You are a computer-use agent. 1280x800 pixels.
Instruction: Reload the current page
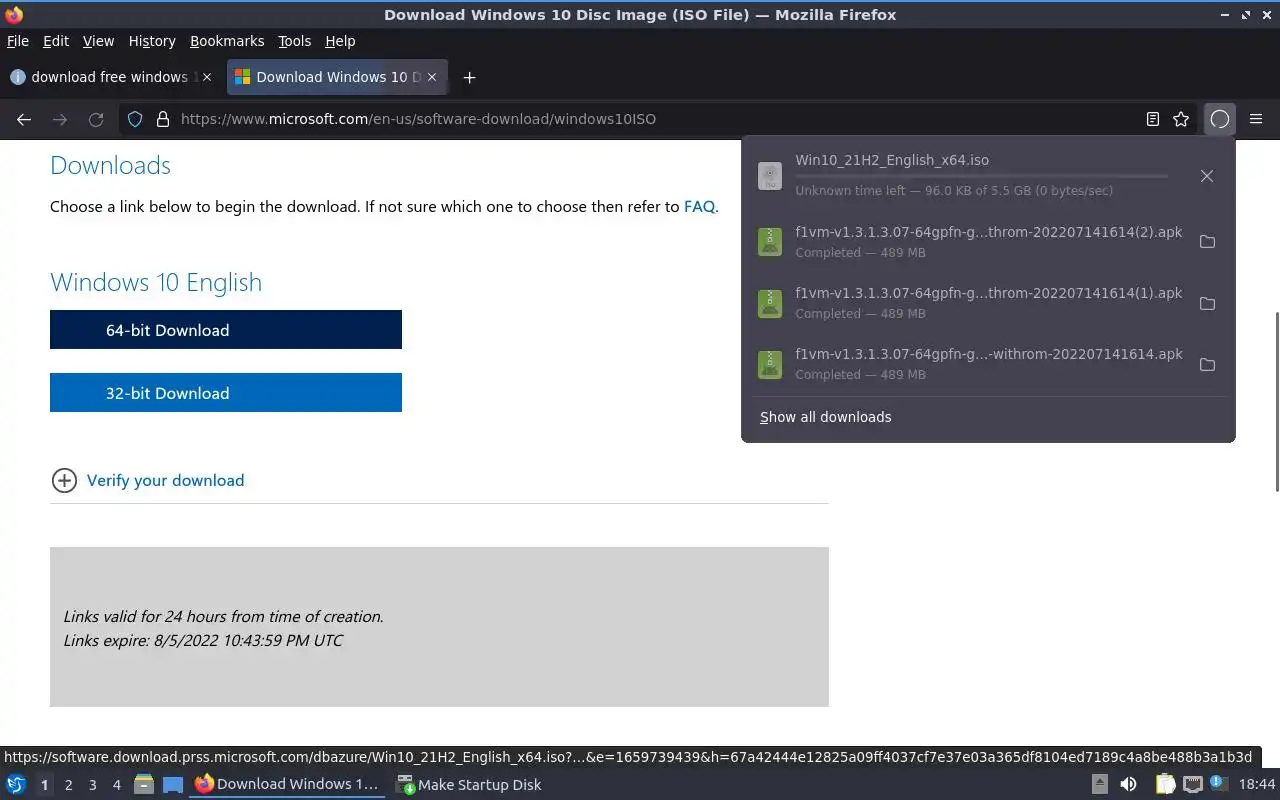pos(96,119)
